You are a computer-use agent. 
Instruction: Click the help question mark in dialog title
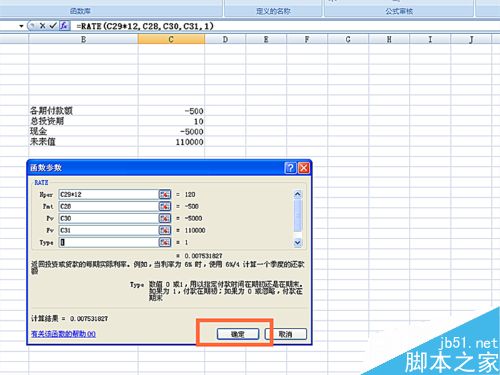pyautogui.click(x=290, y=168)
